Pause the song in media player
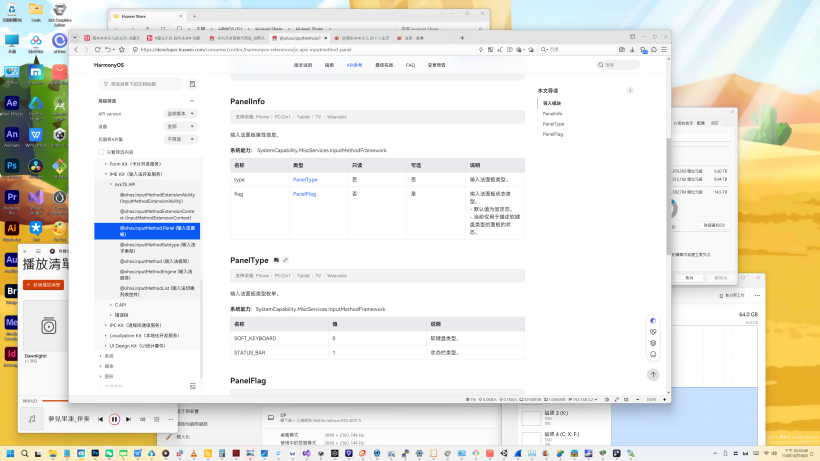 coord(114,419)
